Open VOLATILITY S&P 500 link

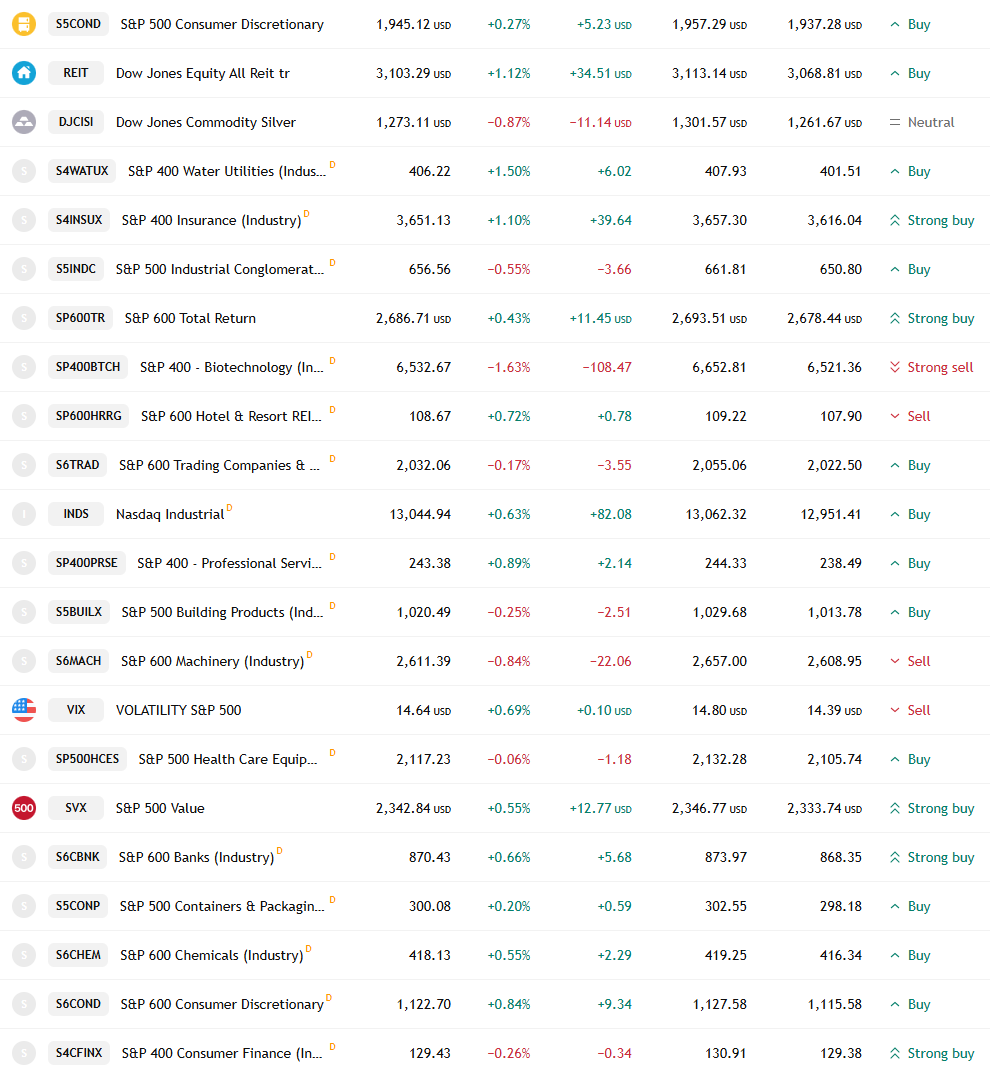[x=178, y=710]
